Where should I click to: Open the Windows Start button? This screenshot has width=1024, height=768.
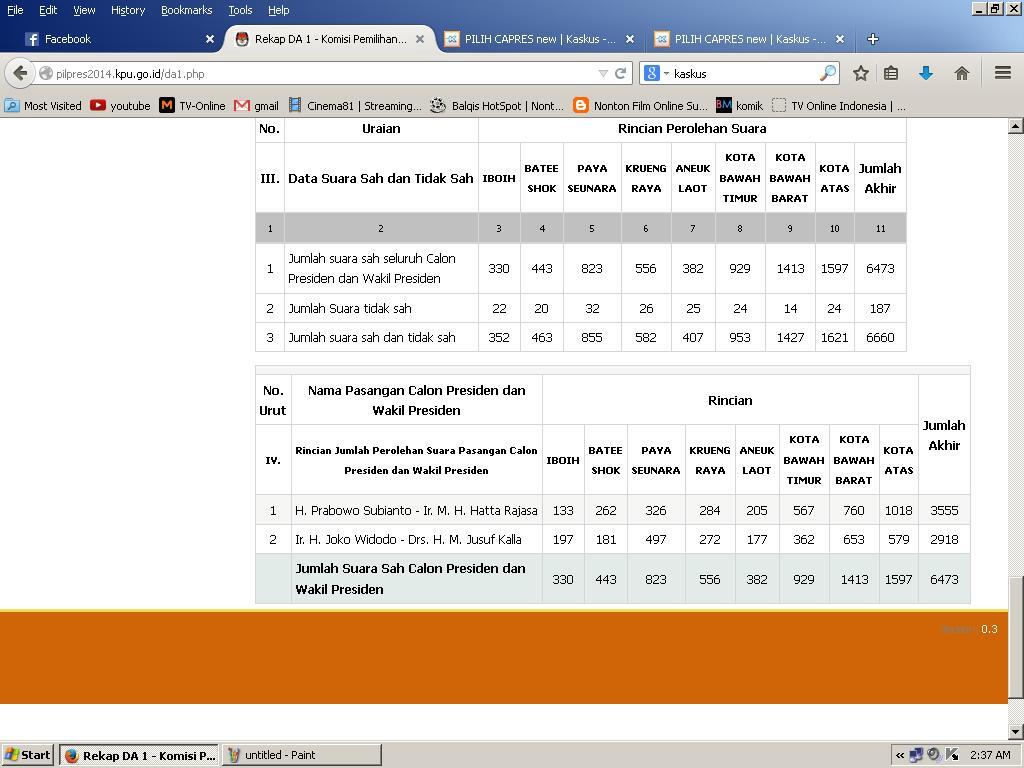point(28,755)
